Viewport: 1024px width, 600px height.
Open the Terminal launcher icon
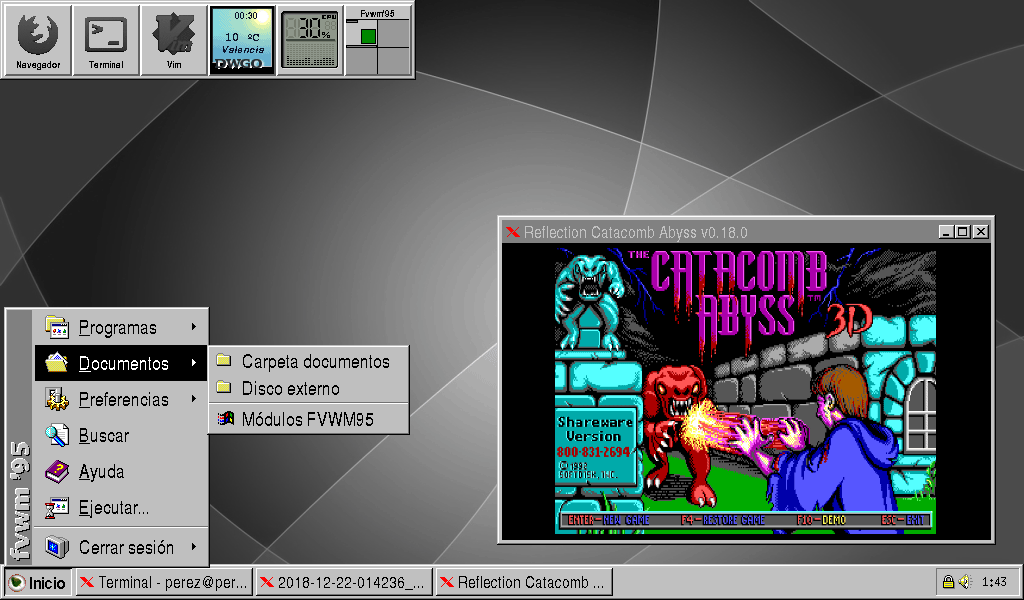point(106,40)
